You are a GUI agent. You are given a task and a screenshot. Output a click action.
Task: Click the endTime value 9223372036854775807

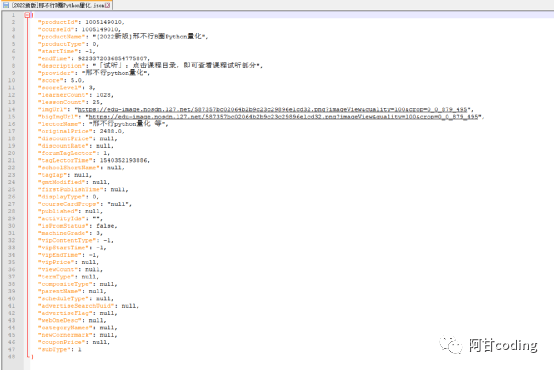[x=113, y=59]
